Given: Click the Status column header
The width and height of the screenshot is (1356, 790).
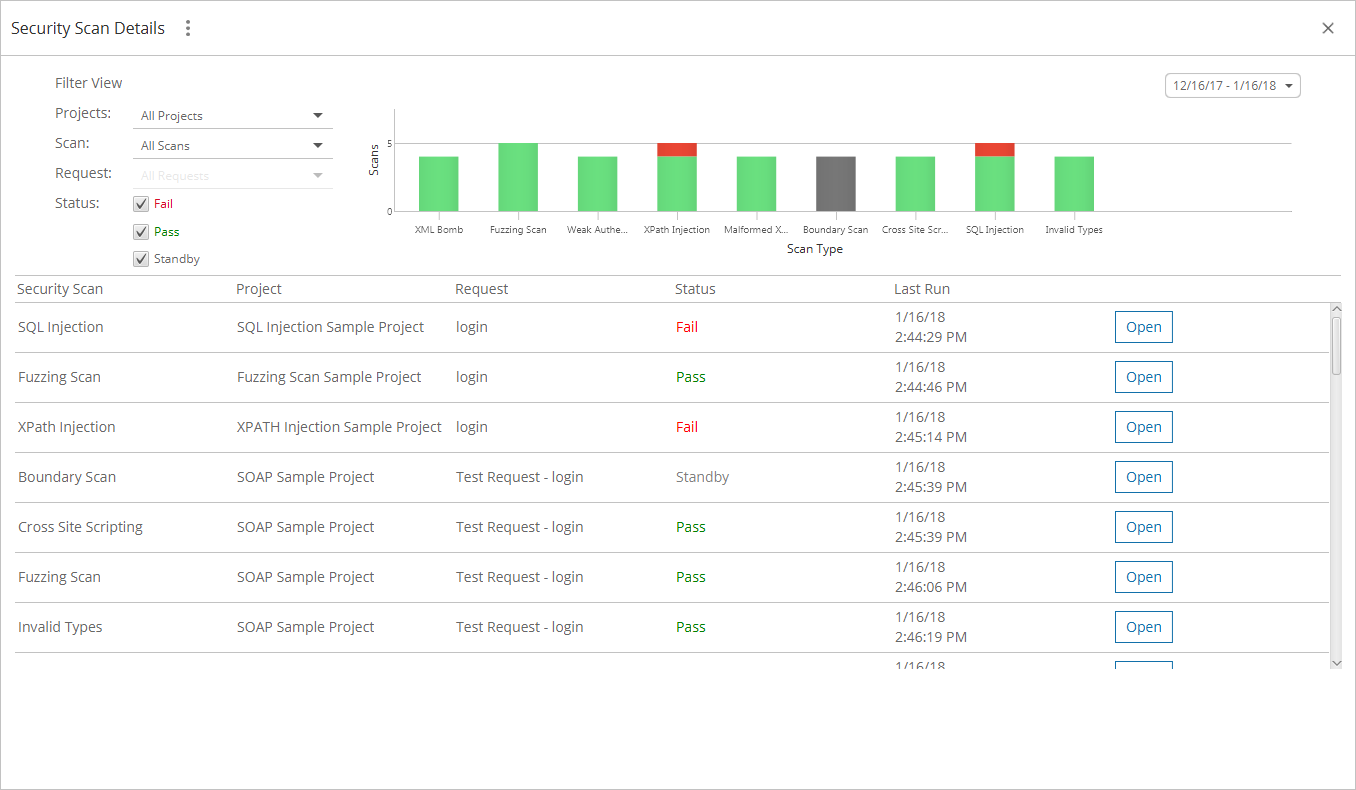Looking at the screenshot, I should click(694, 289).
